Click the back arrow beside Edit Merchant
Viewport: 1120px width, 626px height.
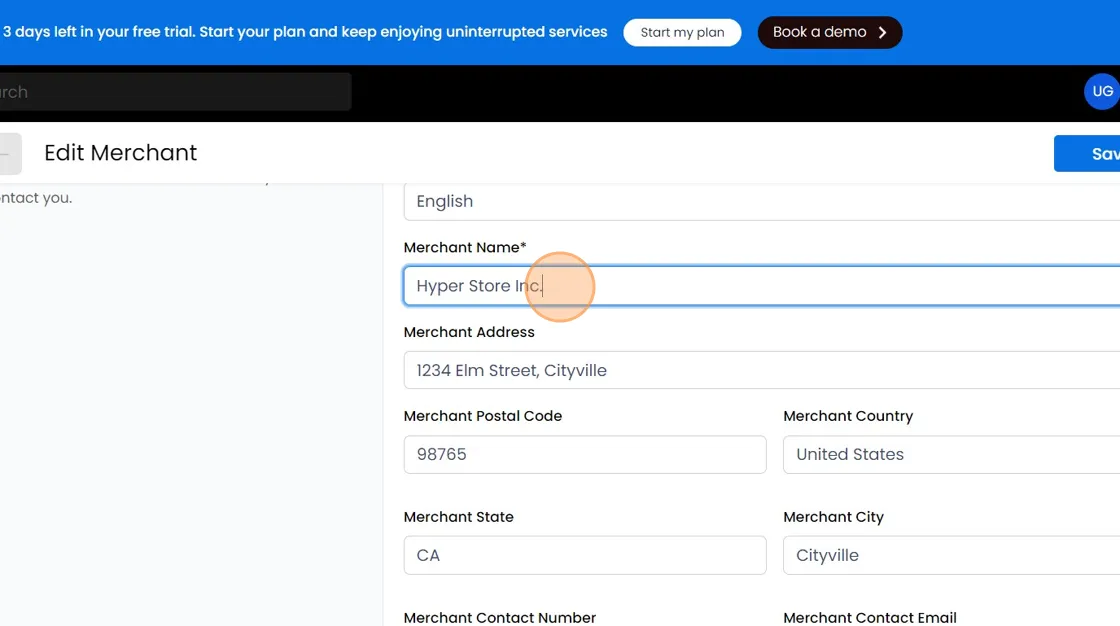[10, 153]
